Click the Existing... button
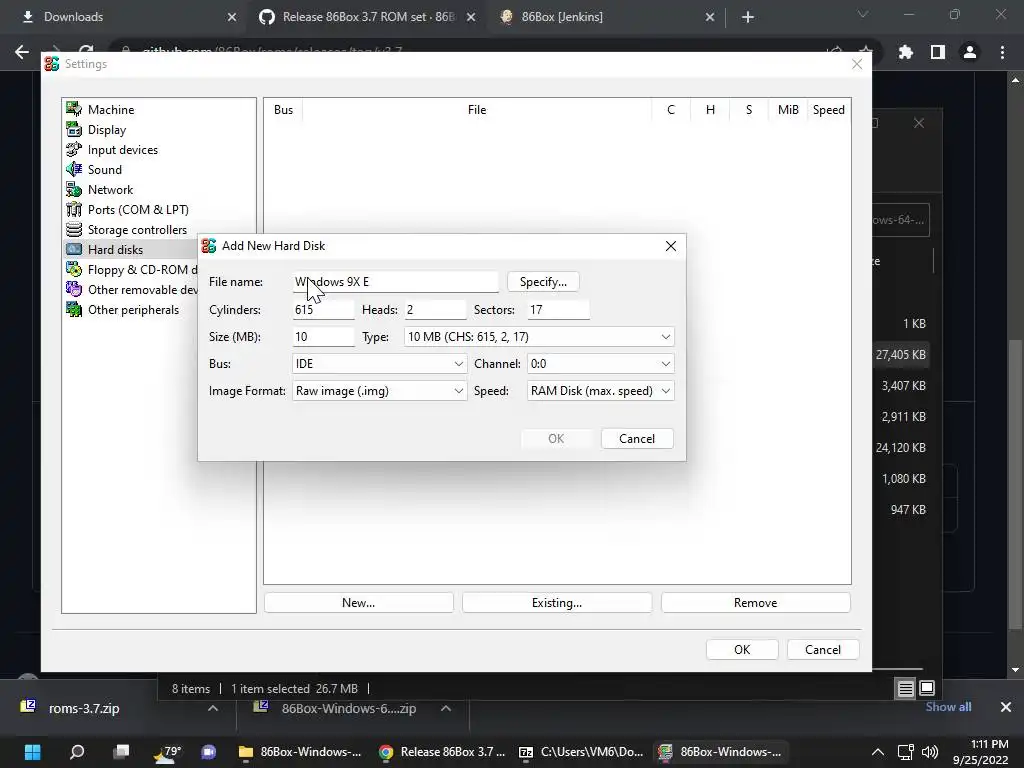Viewport: 1024px width, 768px height. click(556, 603)
